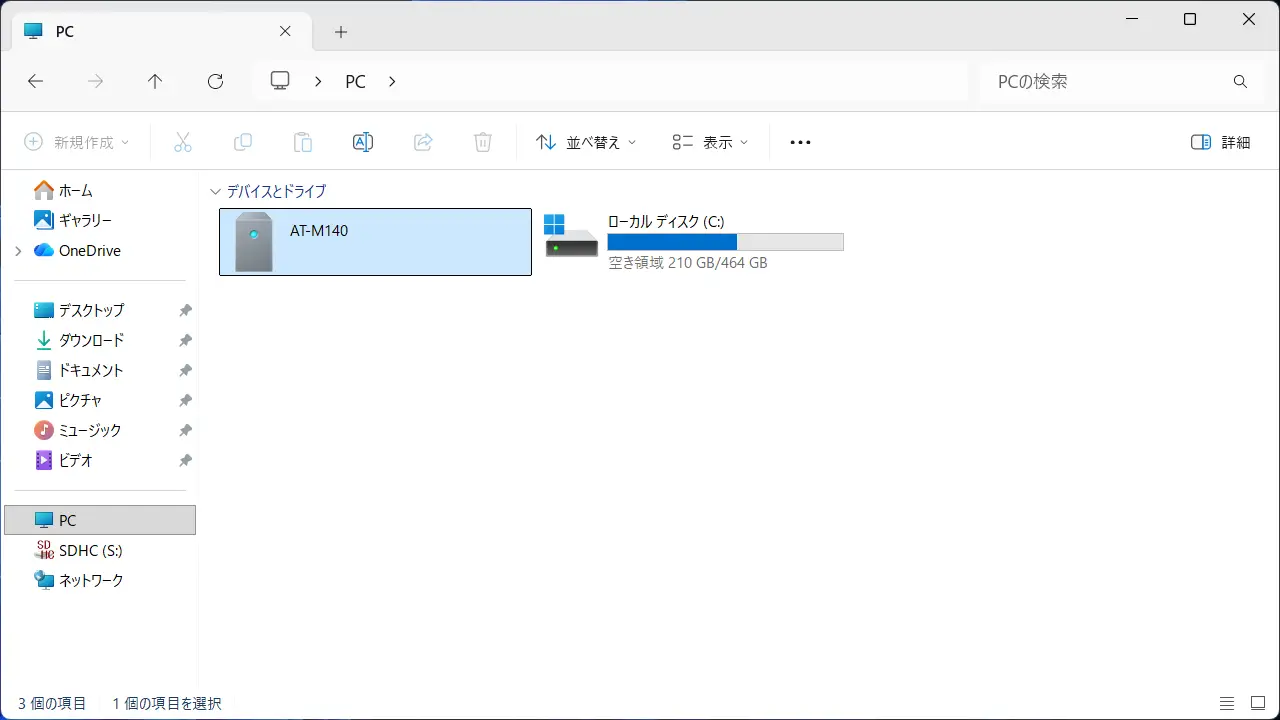Open the AT-M140 device

click(x=375, y=242)
